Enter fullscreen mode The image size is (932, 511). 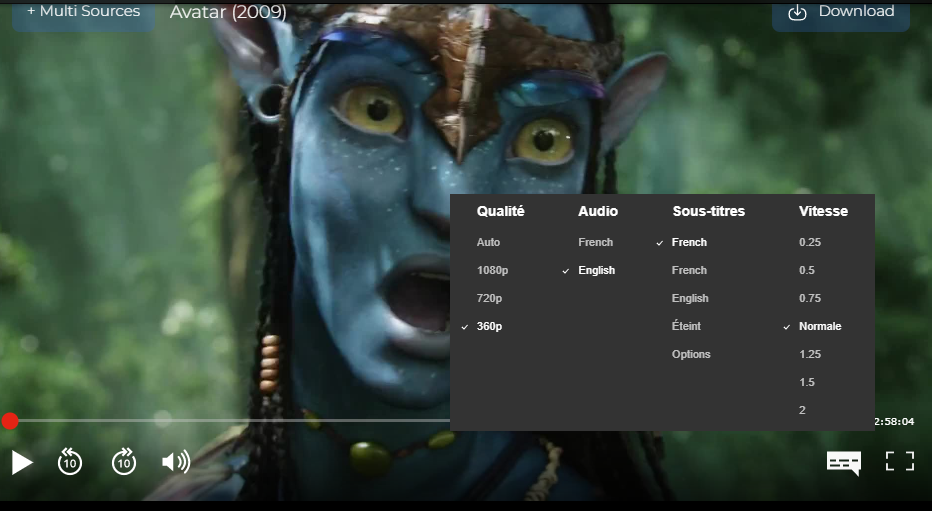[900, 461]
